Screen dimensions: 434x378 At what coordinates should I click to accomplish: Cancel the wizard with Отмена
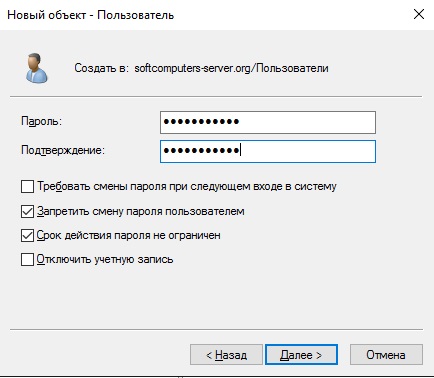(386, 355)
